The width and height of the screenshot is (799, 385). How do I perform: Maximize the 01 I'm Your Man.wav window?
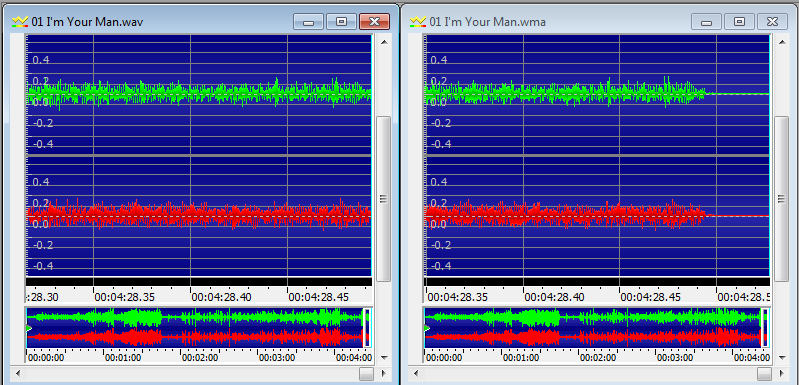[x=341, y=21]
